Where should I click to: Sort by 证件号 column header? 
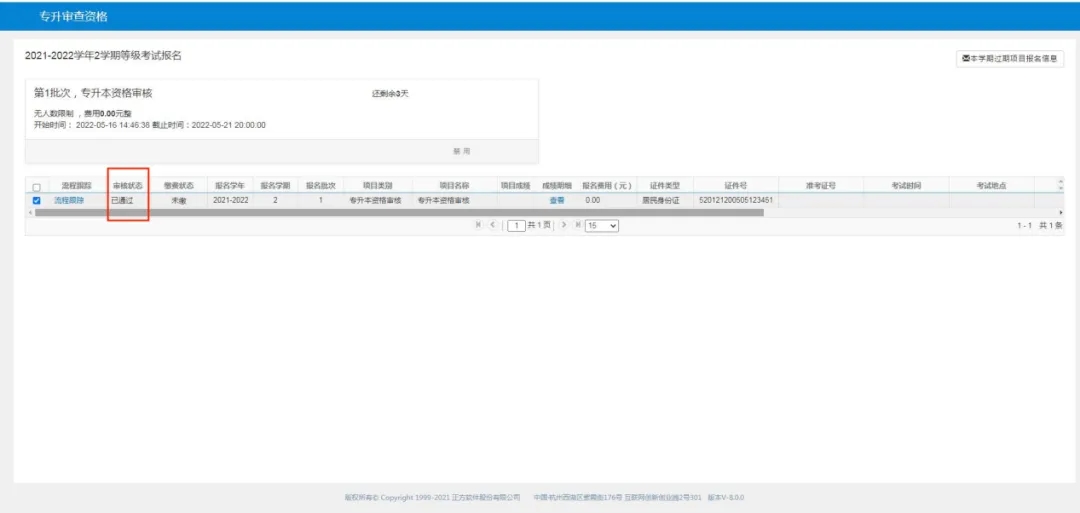click(736, 186)
